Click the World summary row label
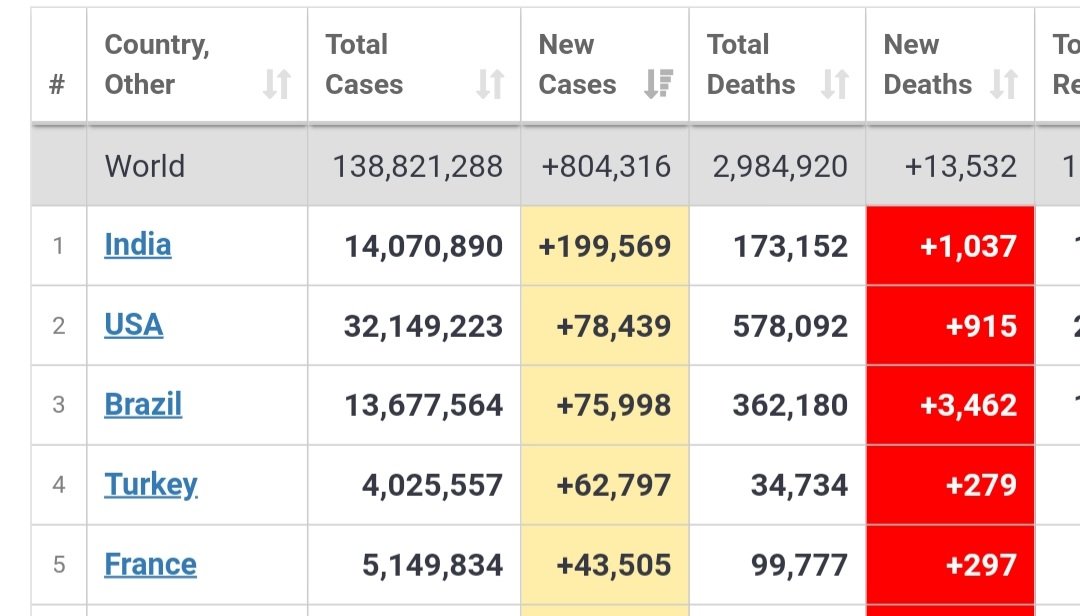Viewport: 1080px width, 616px height. pyautogui.click(x=145, y=167)
